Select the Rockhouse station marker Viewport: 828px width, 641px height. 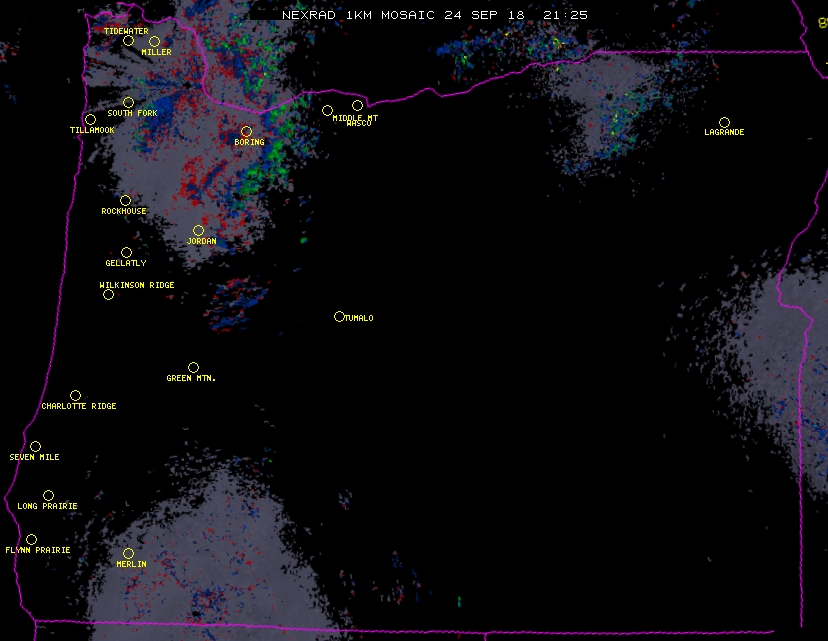125,200
